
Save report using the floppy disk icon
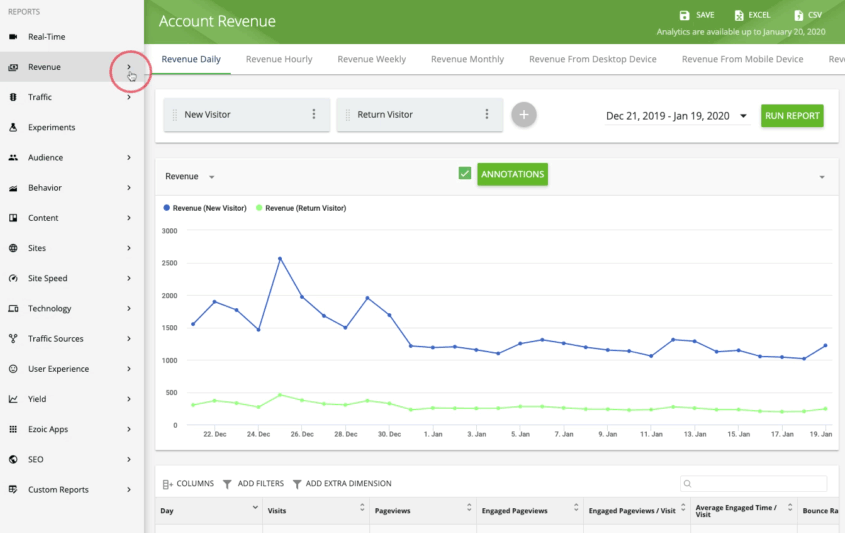(x=684, y=15)
